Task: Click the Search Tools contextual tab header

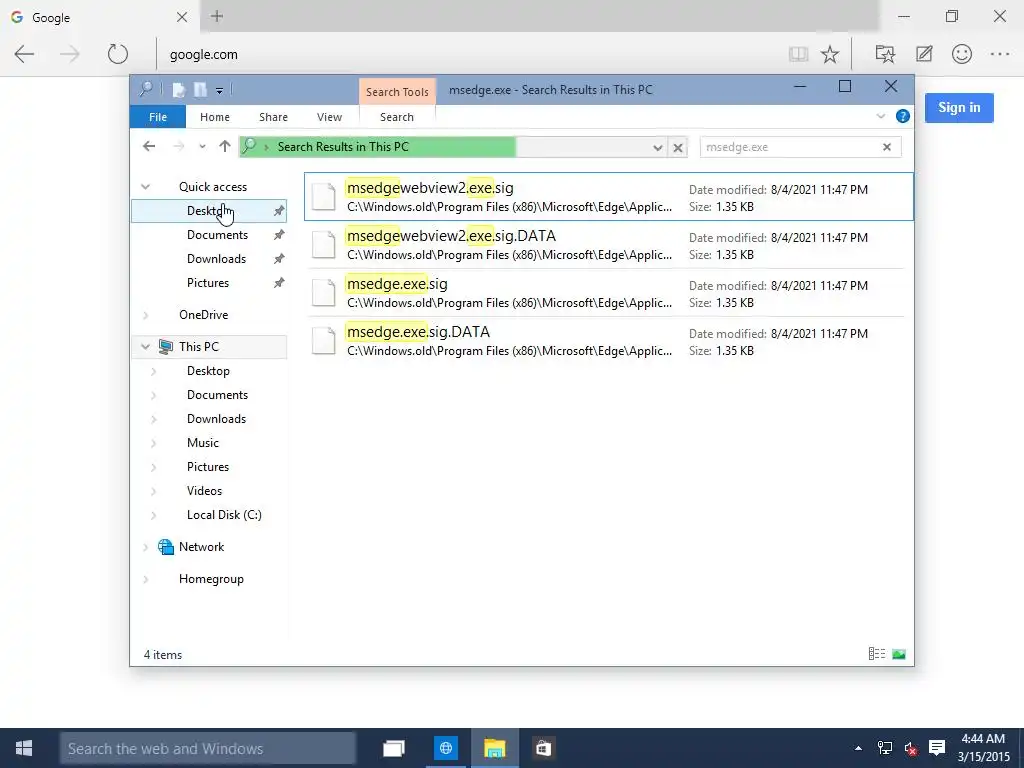Action: point(397,91)
